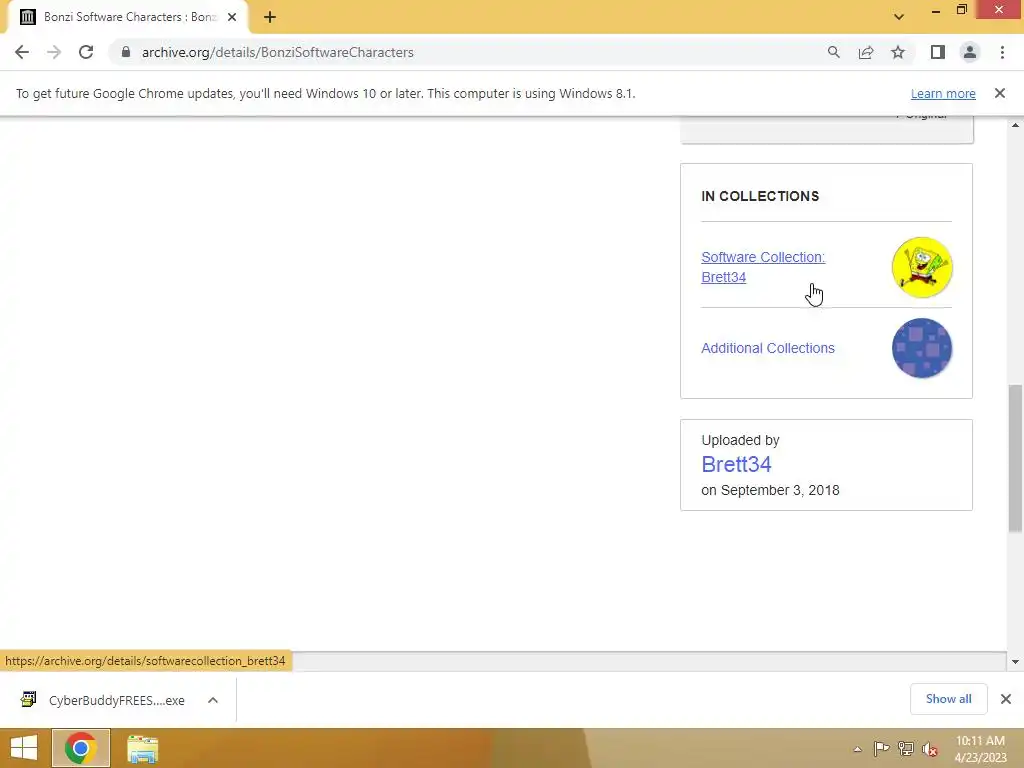The image size is (1024, 768).
Task: Click the address bar URL
Action: pyautogui.click(x=278, y=52)
